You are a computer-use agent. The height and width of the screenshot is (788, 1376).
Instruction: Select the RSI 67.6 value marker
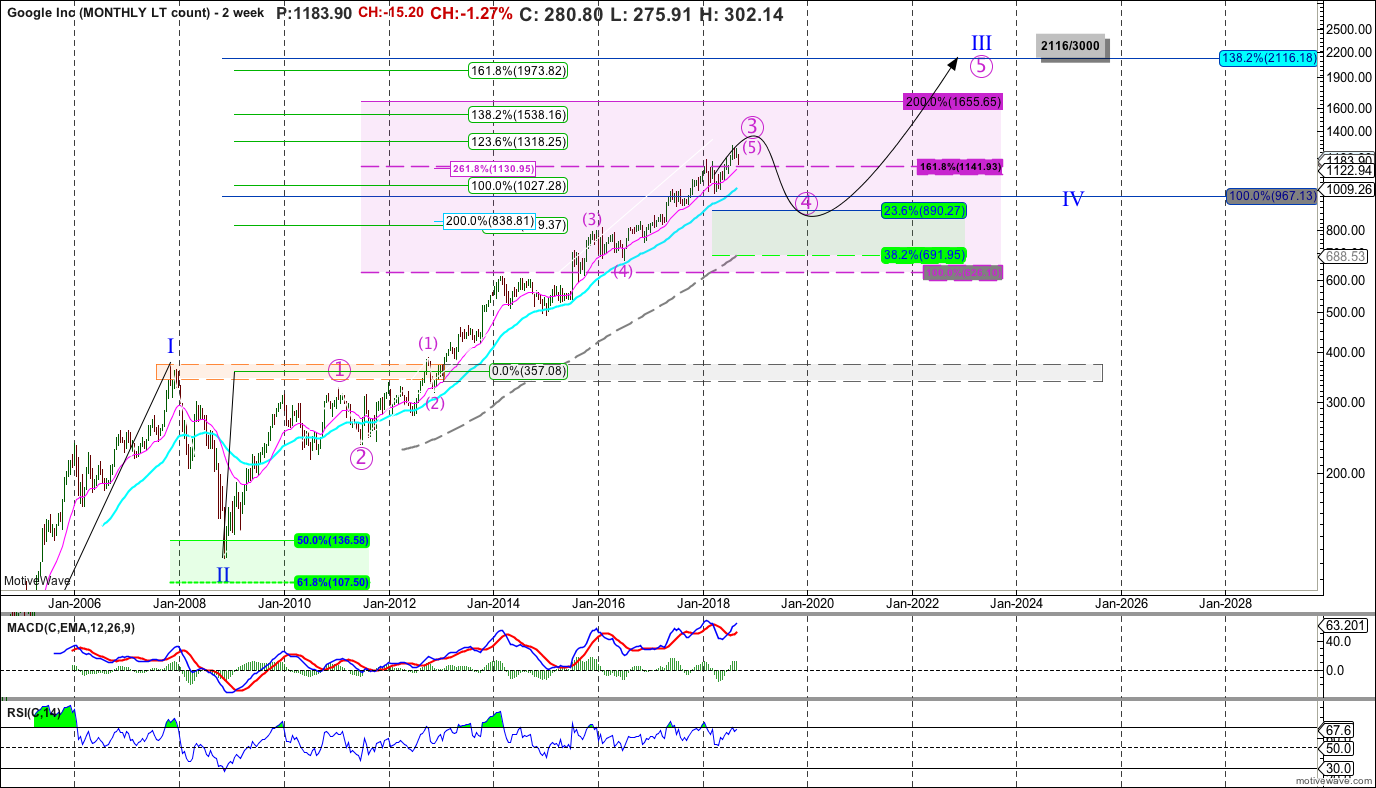coord(1339,729)
